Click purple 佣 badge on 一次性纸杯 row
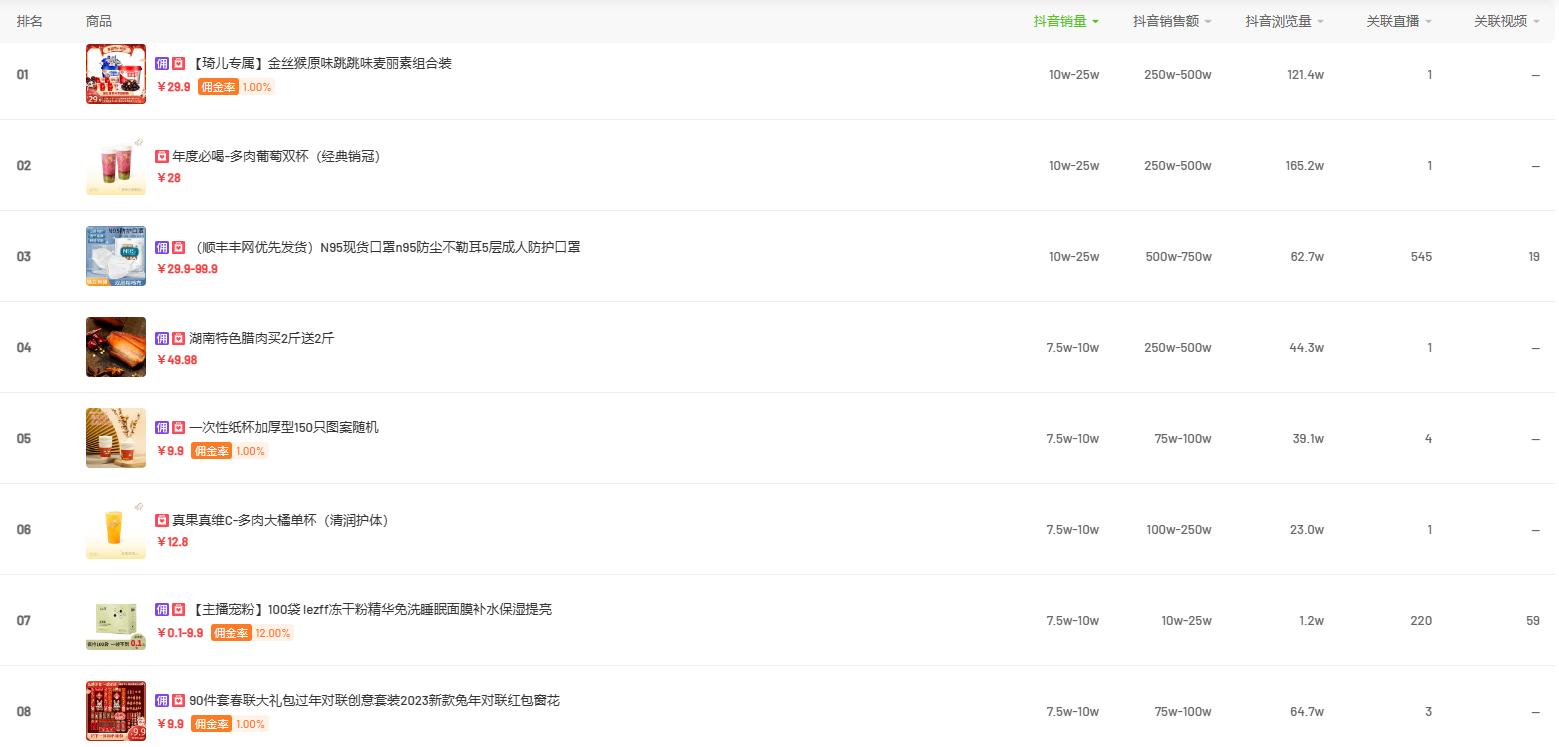The width and height of the screenshot is (1559, 747). click(x=162, y=428)
